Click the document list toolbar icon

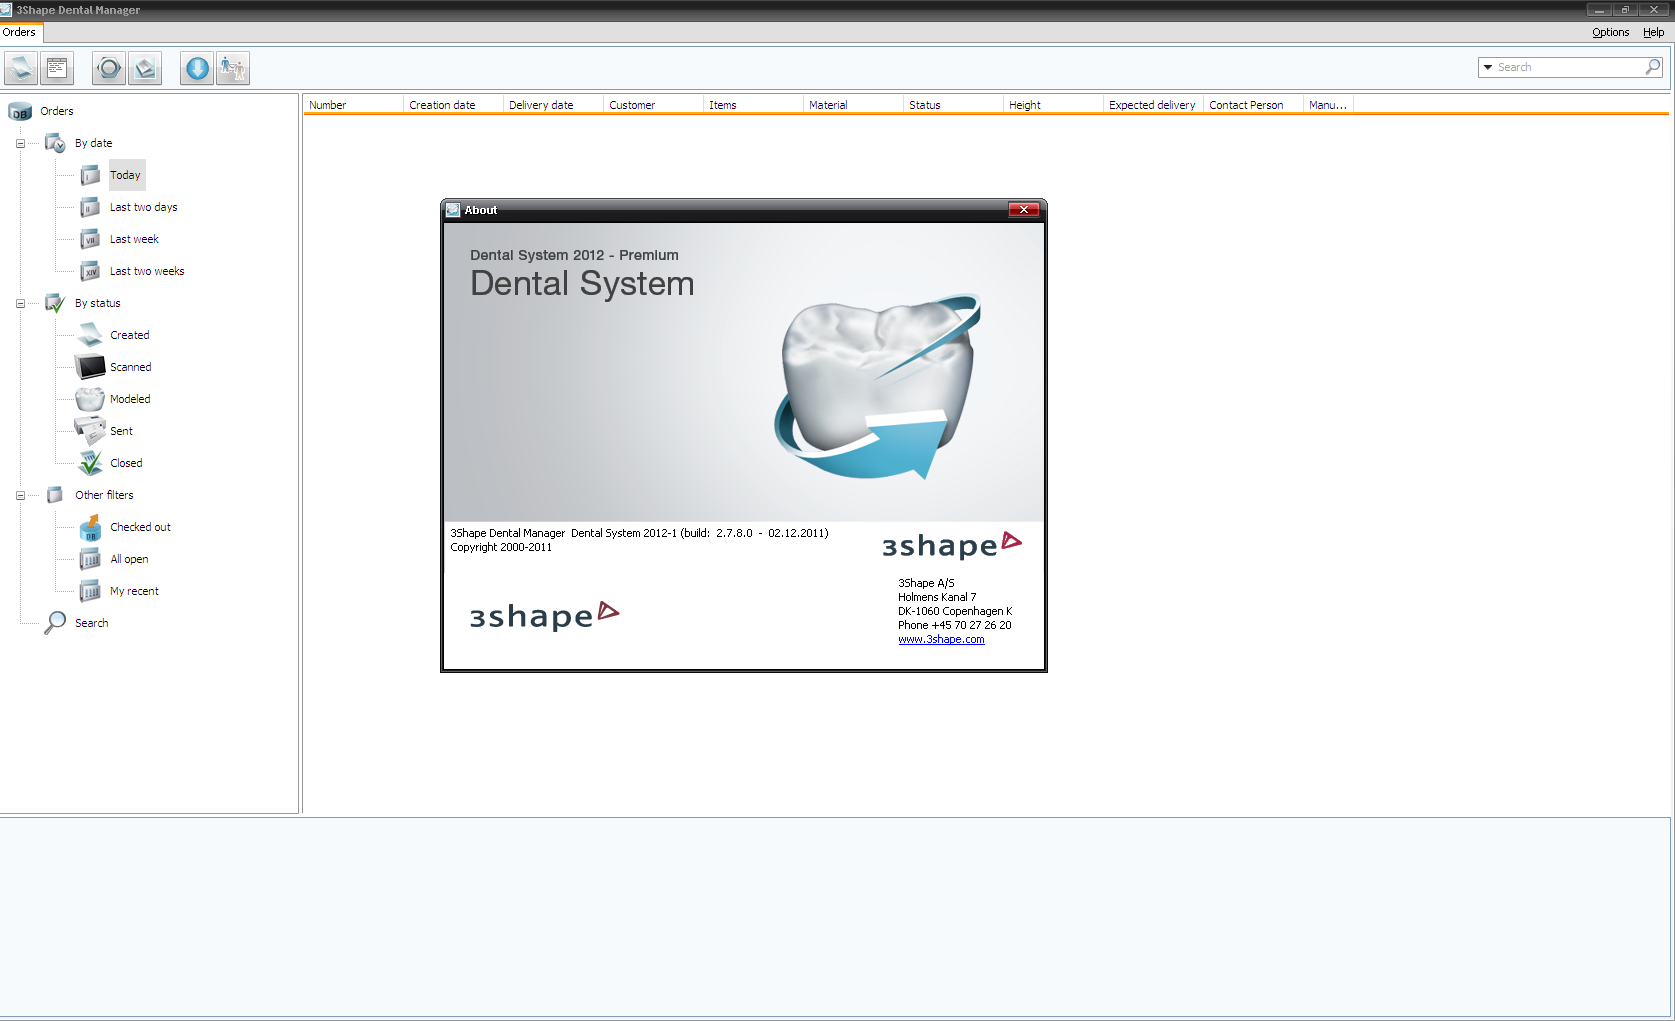pos(57,68)
